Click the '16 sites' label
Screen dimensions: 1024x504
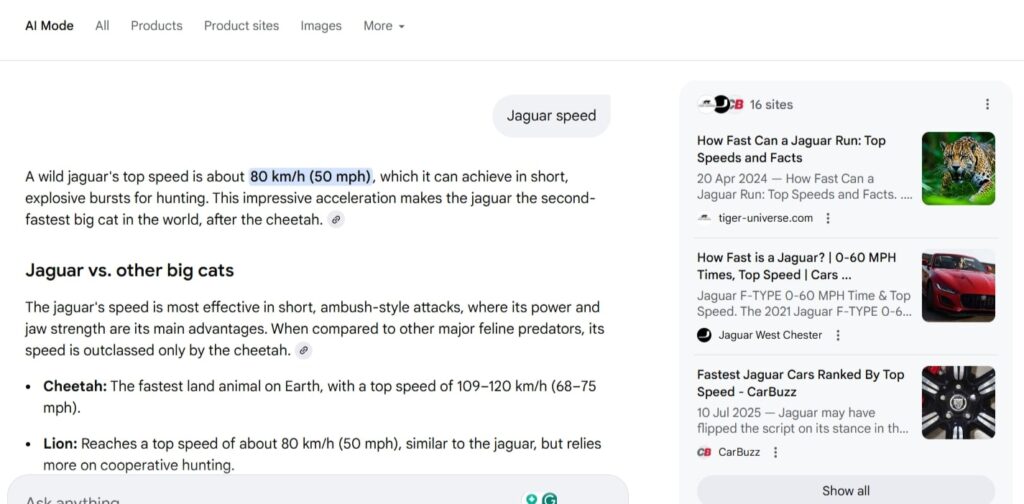tap(771, 104)
